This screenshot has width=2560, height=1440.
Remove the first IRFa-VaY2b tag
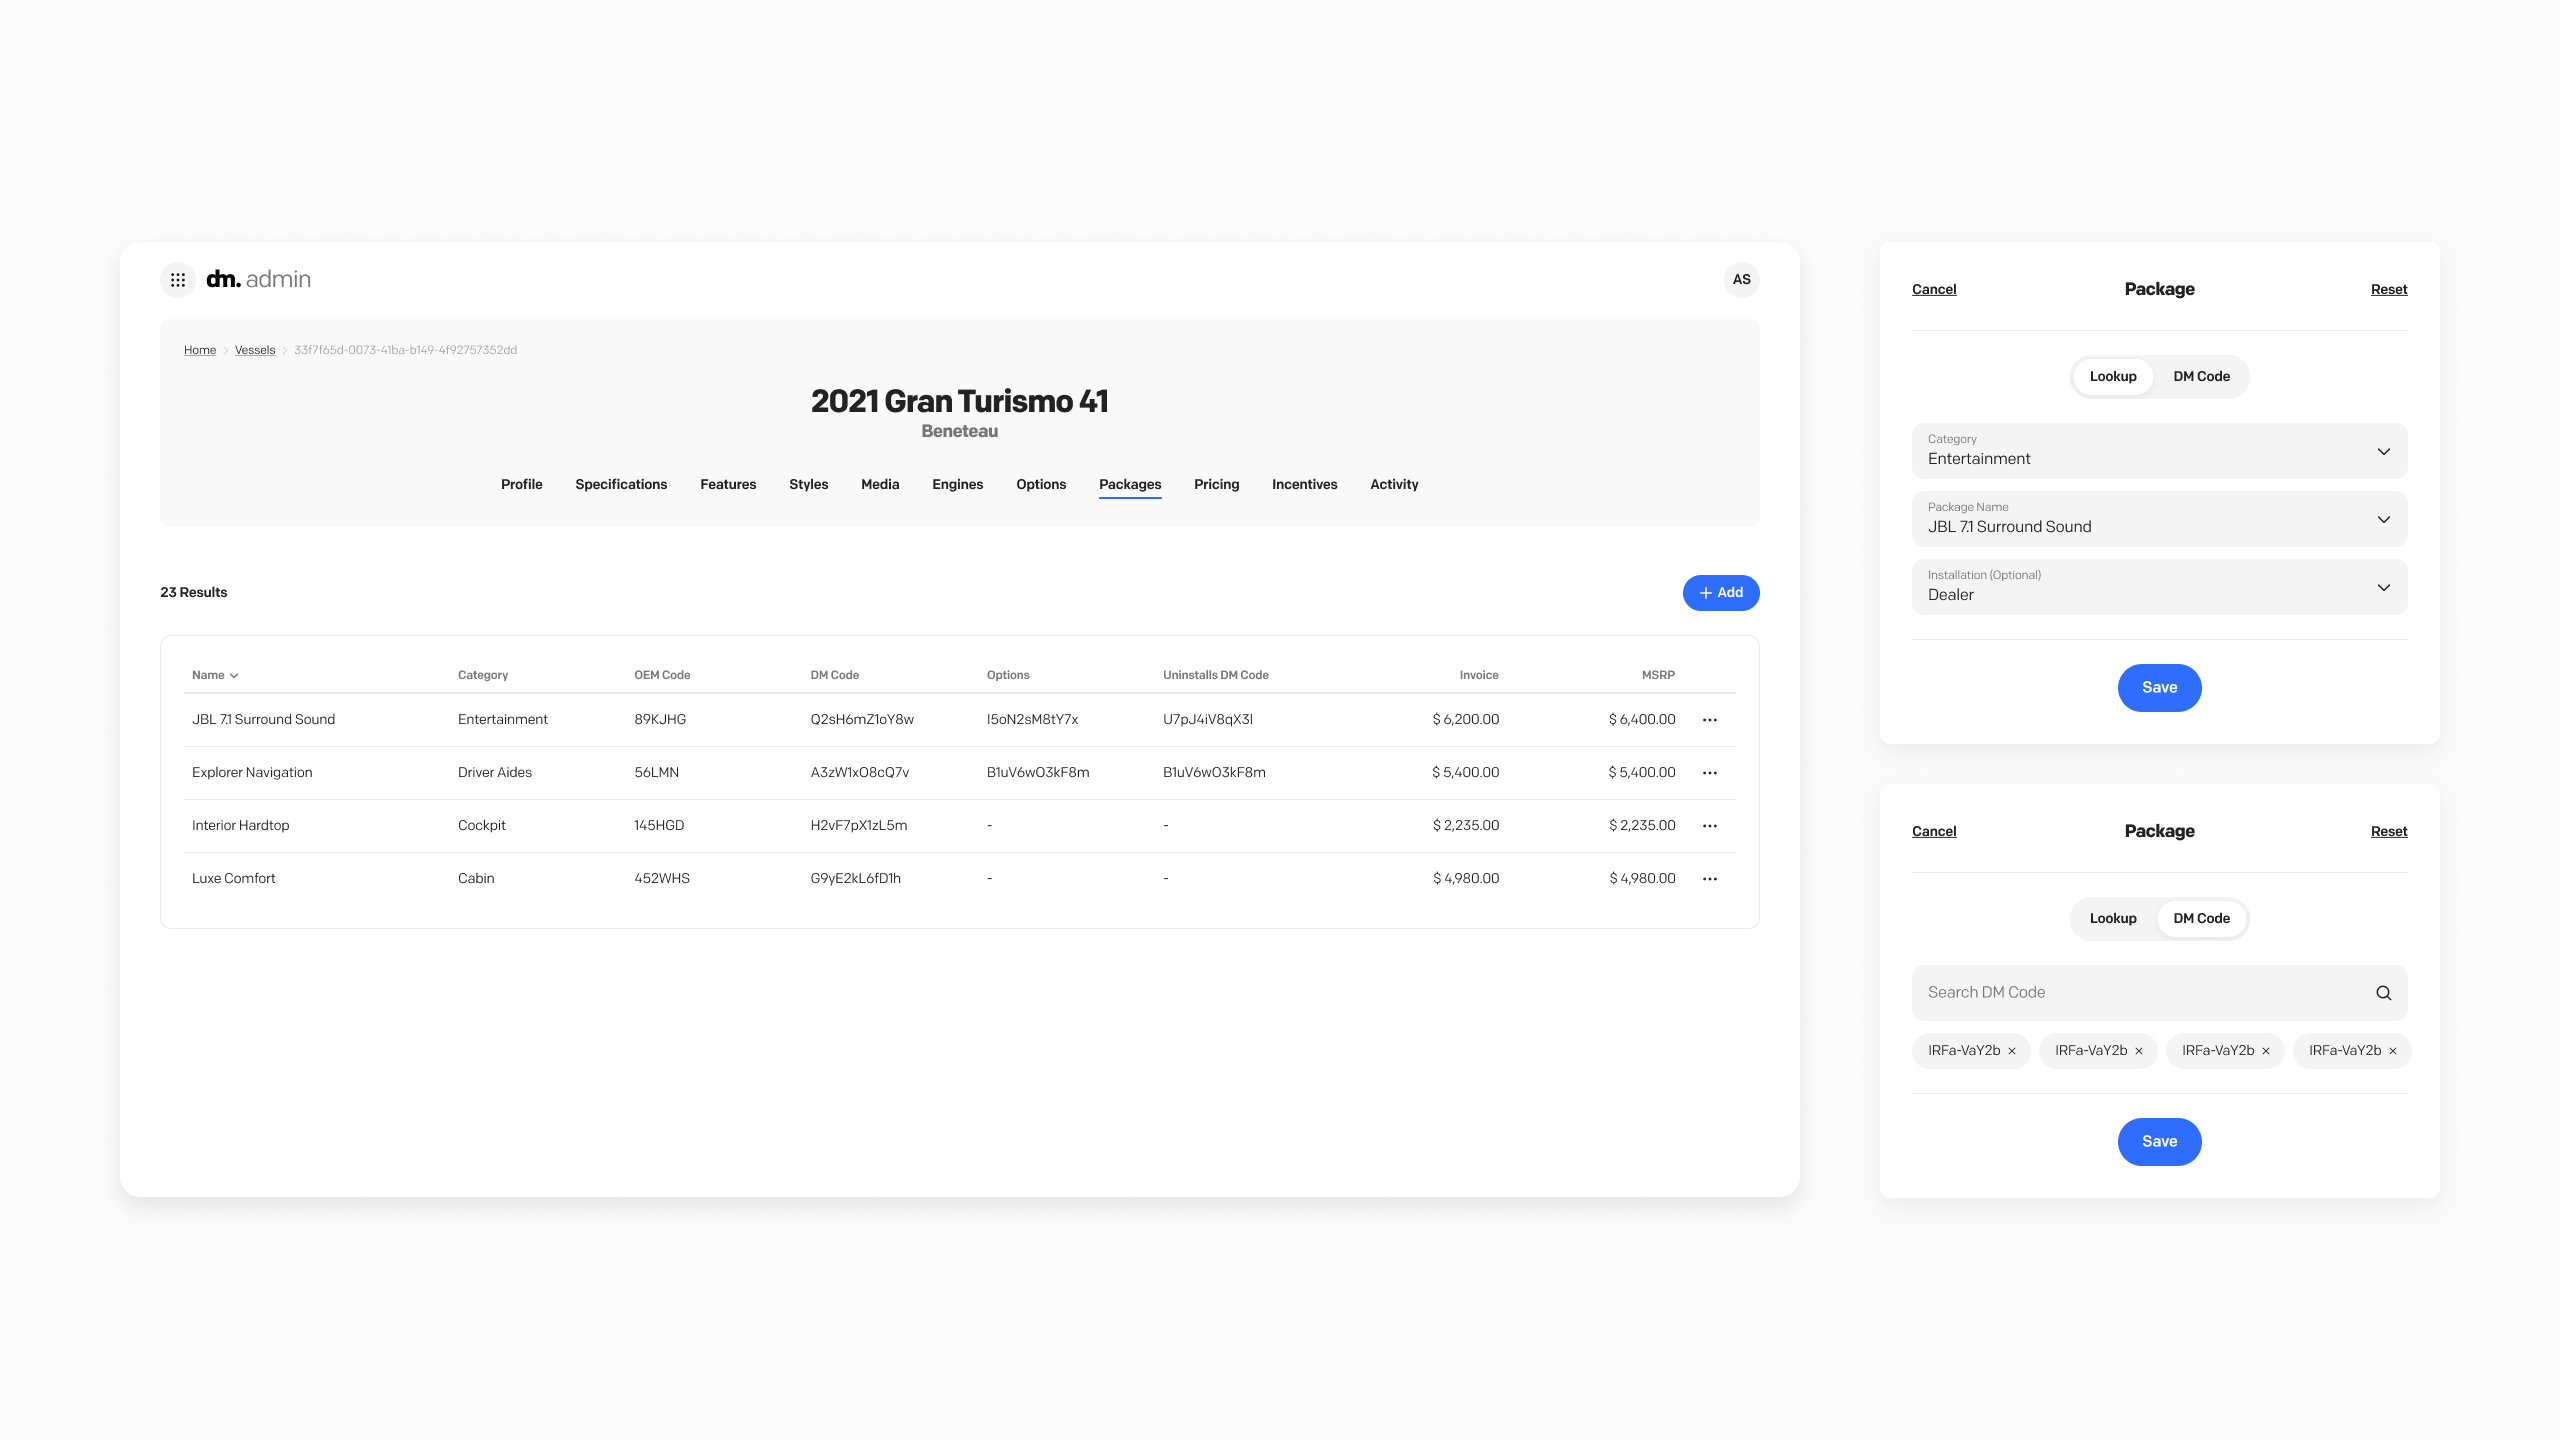click(x=2012, y=1051)
